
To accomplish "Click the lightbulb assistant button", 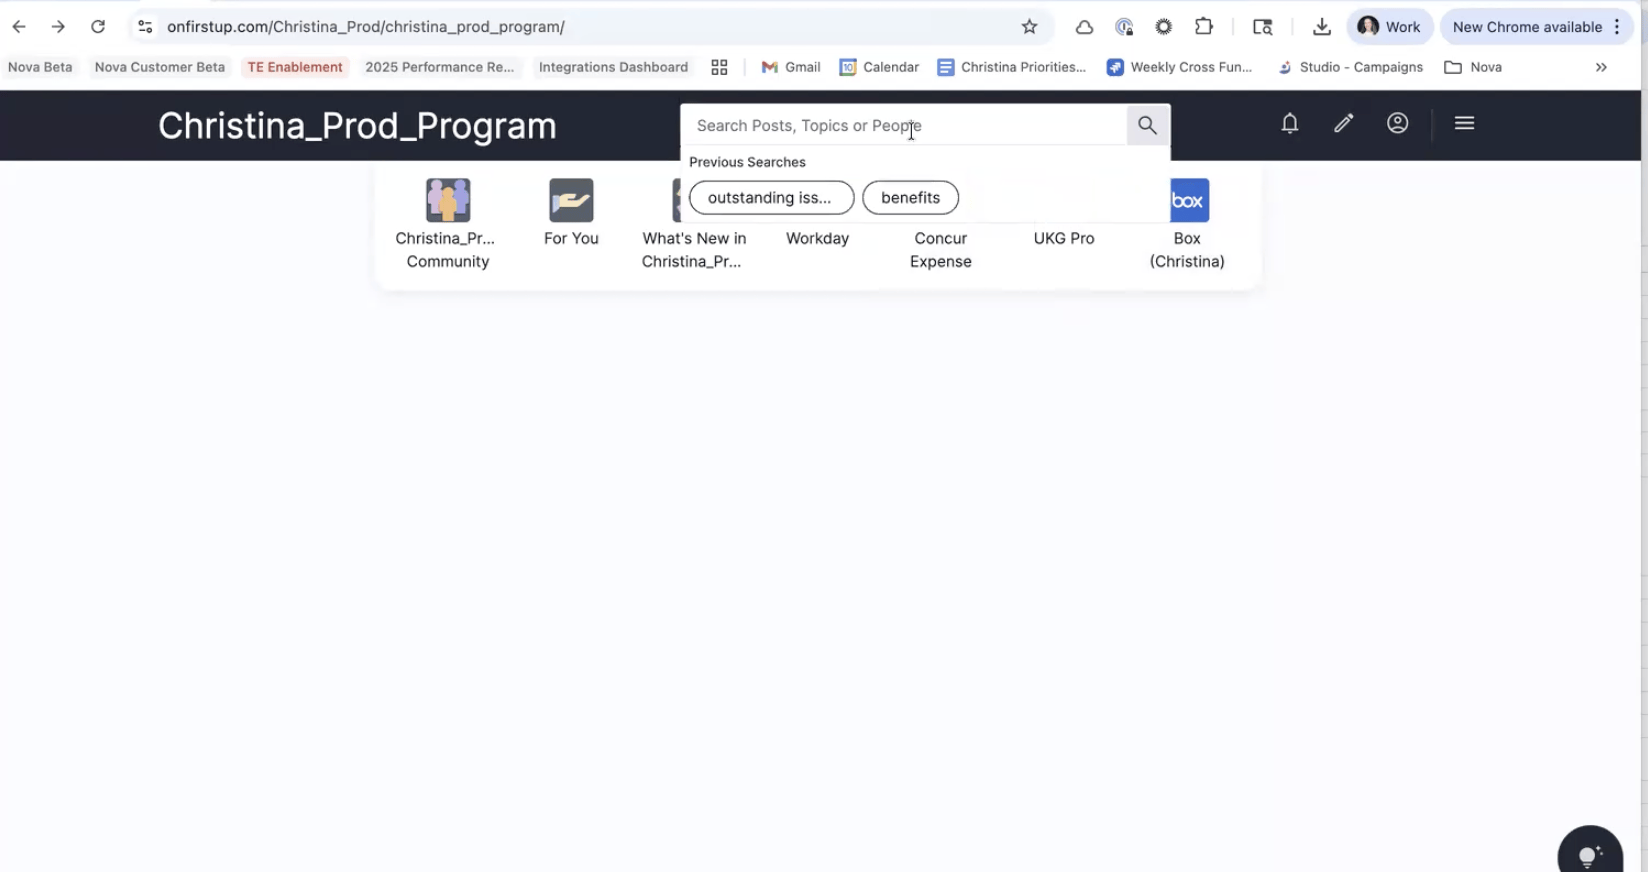I will (x=1590, y=855).
